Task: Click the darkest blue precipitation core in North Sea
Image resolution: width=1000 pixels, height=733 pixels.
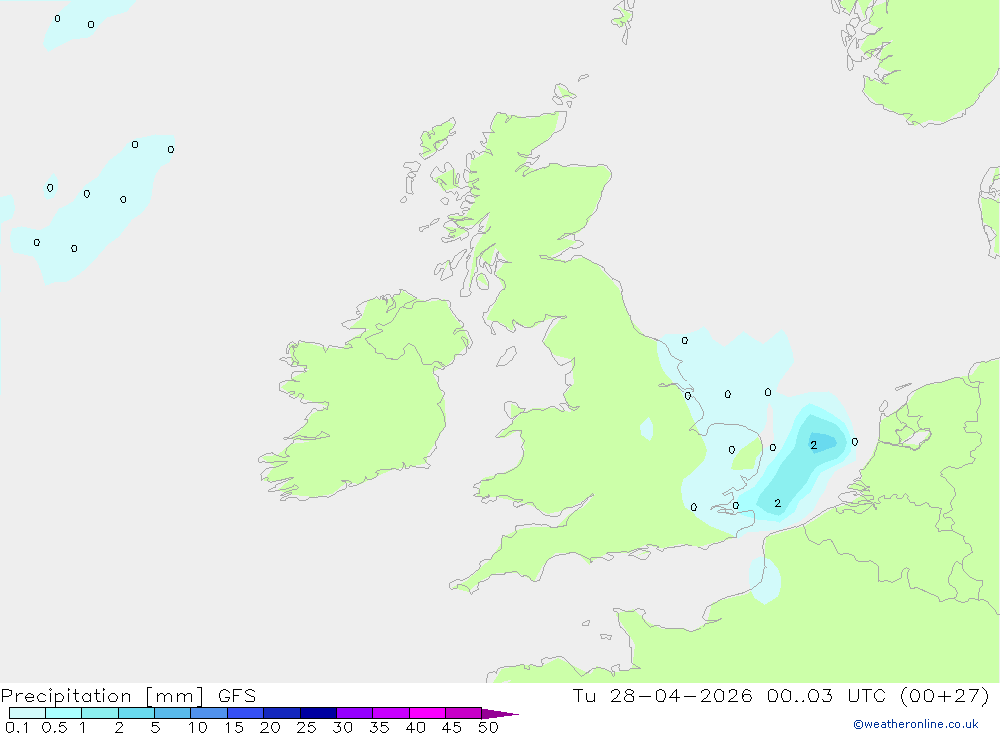Action: pyautogui.click(x=821, y=441)
